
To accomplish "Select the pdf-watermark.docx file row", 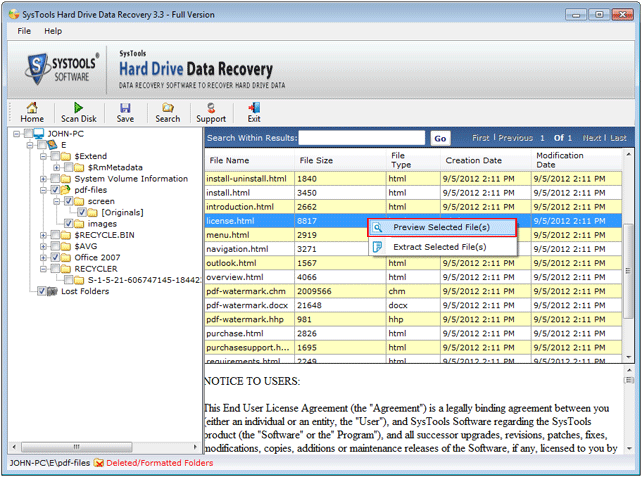I will pyautogui.click(x=413, y=305).
